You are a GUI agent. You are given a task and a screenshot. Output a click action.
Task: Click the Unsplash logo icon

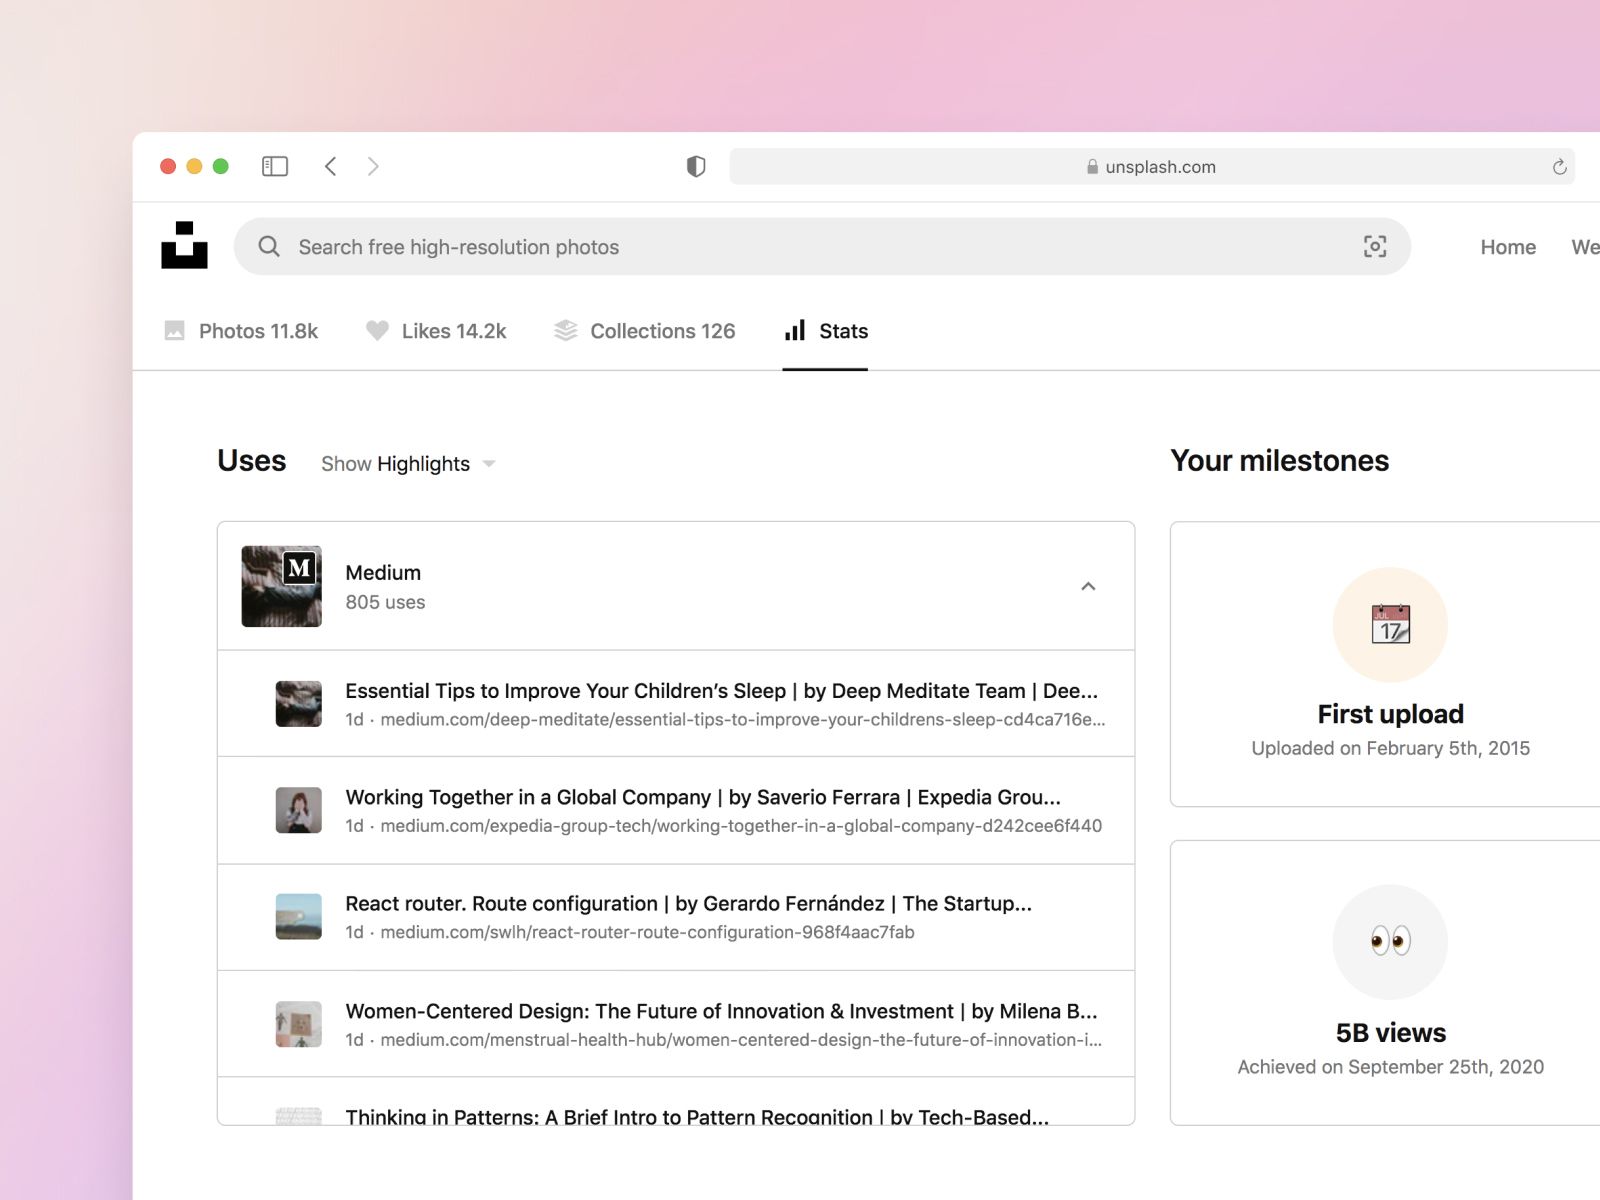(x=184, y=245)
